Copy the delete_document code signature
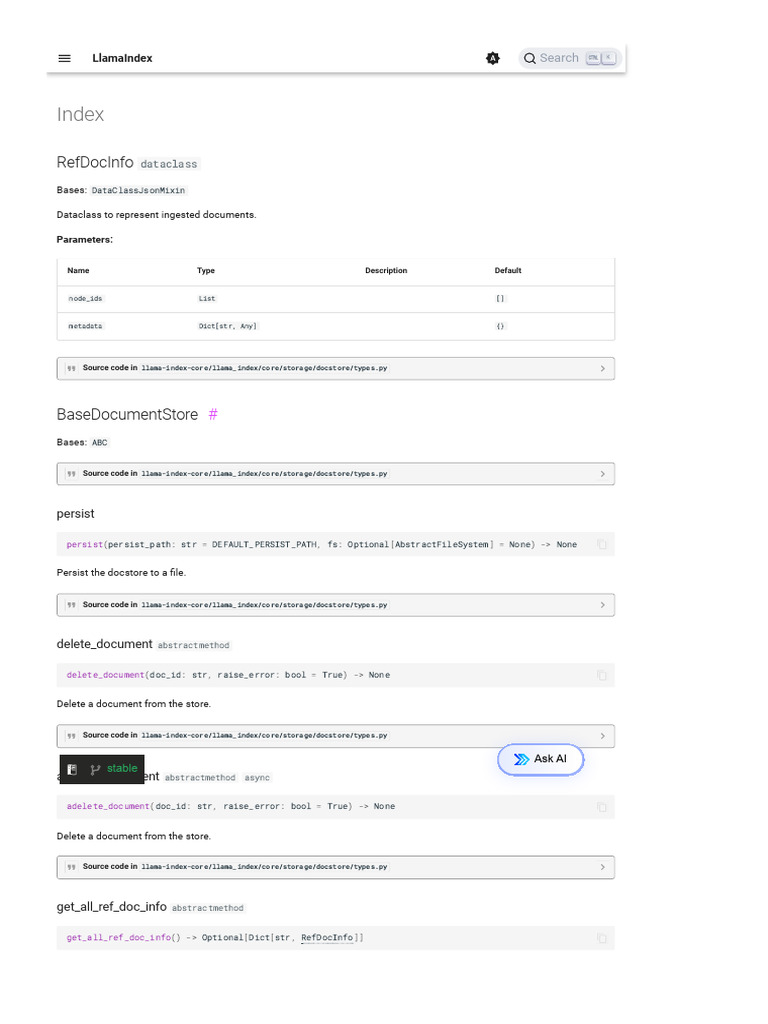 pos(601,676)
